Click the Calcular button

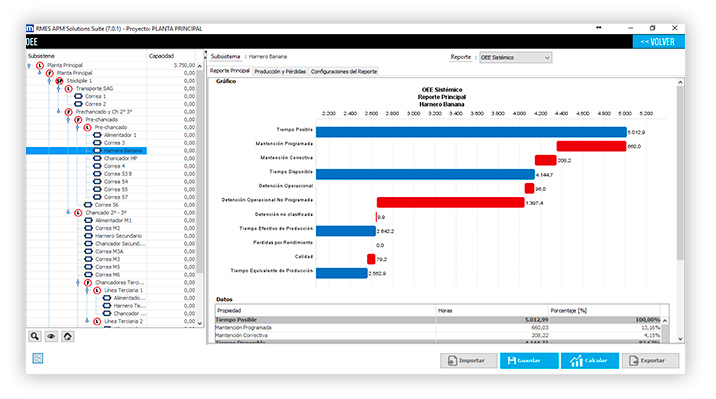tap(590, 361)
